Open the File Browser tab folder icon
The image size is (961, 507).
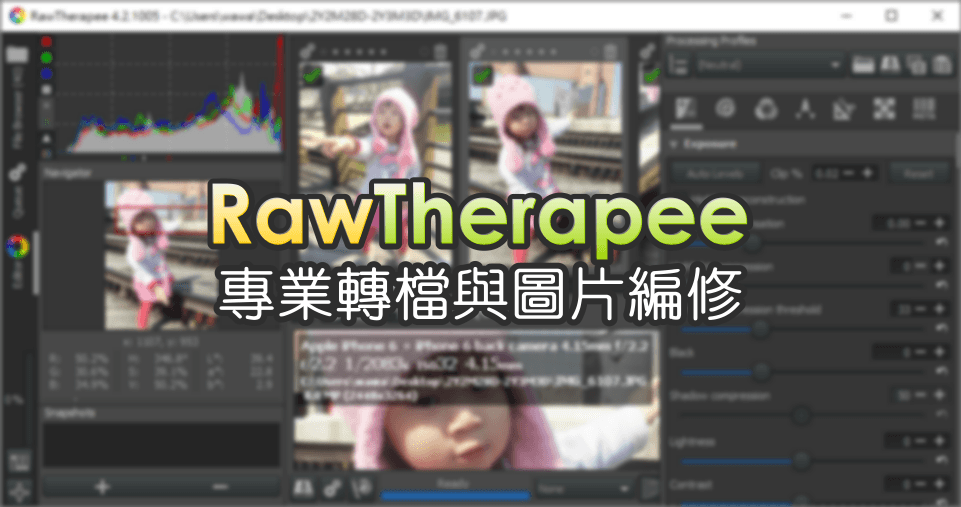click(x=17, y=55)
